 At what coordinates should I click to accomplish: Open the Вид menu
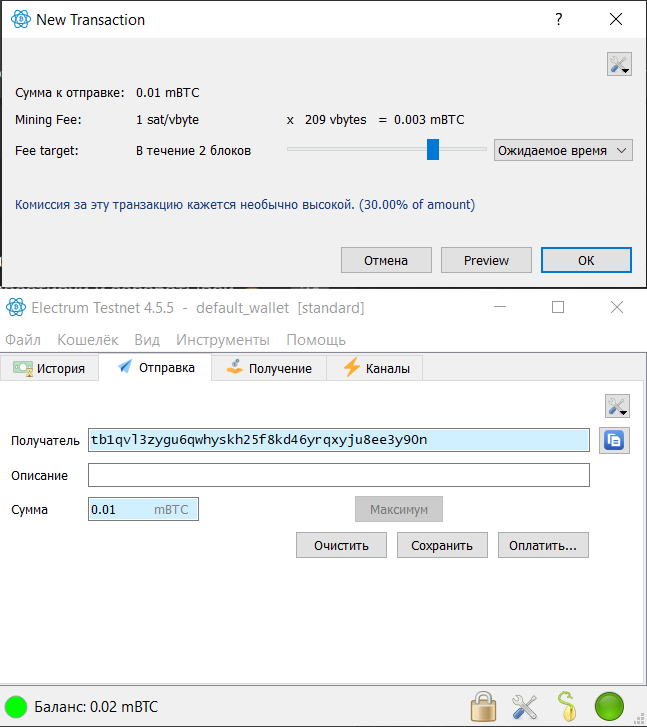[x=147, y=340]
